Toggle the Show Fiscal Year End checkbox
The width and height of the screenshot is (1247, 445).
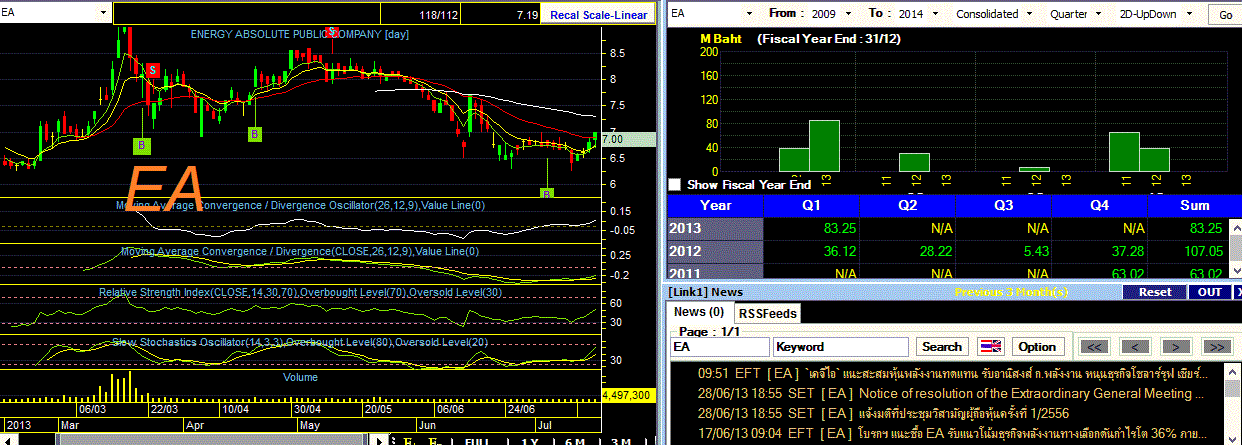(x=674, y=184)
